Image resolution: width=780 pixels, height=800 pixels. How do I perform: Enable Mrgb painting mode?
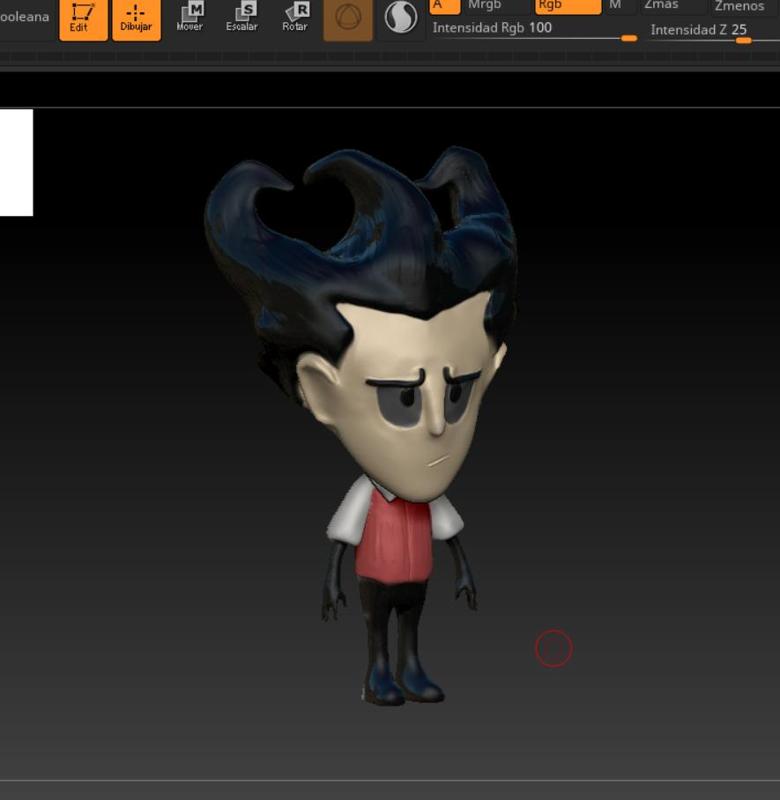coord(496,6)
